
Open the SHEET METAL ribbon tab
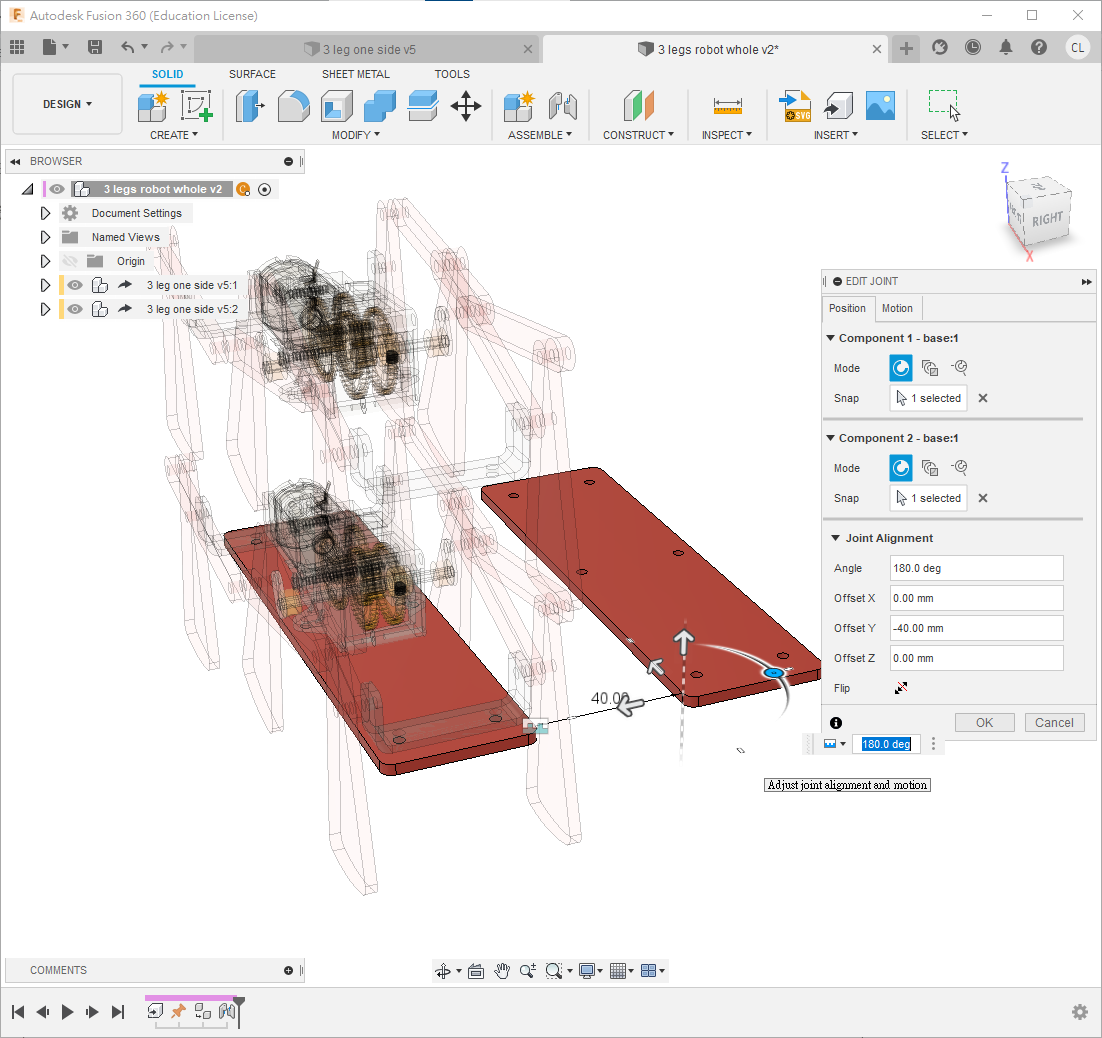[x=355, y=74]
